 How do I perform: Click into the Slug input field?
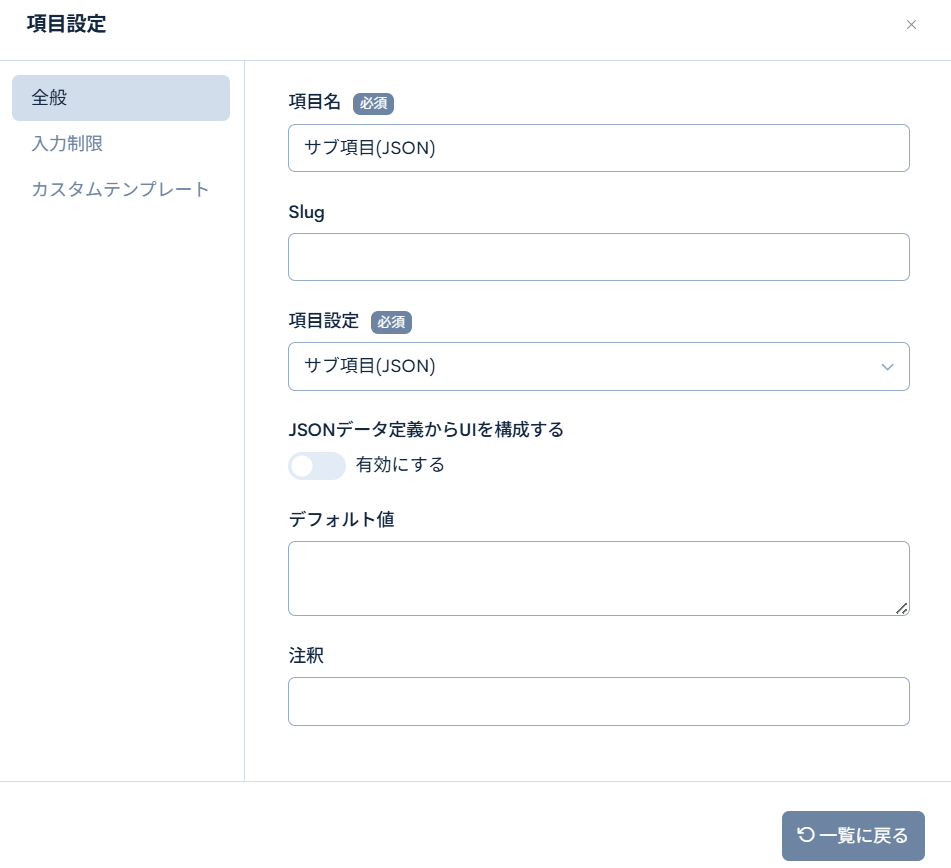599,257
